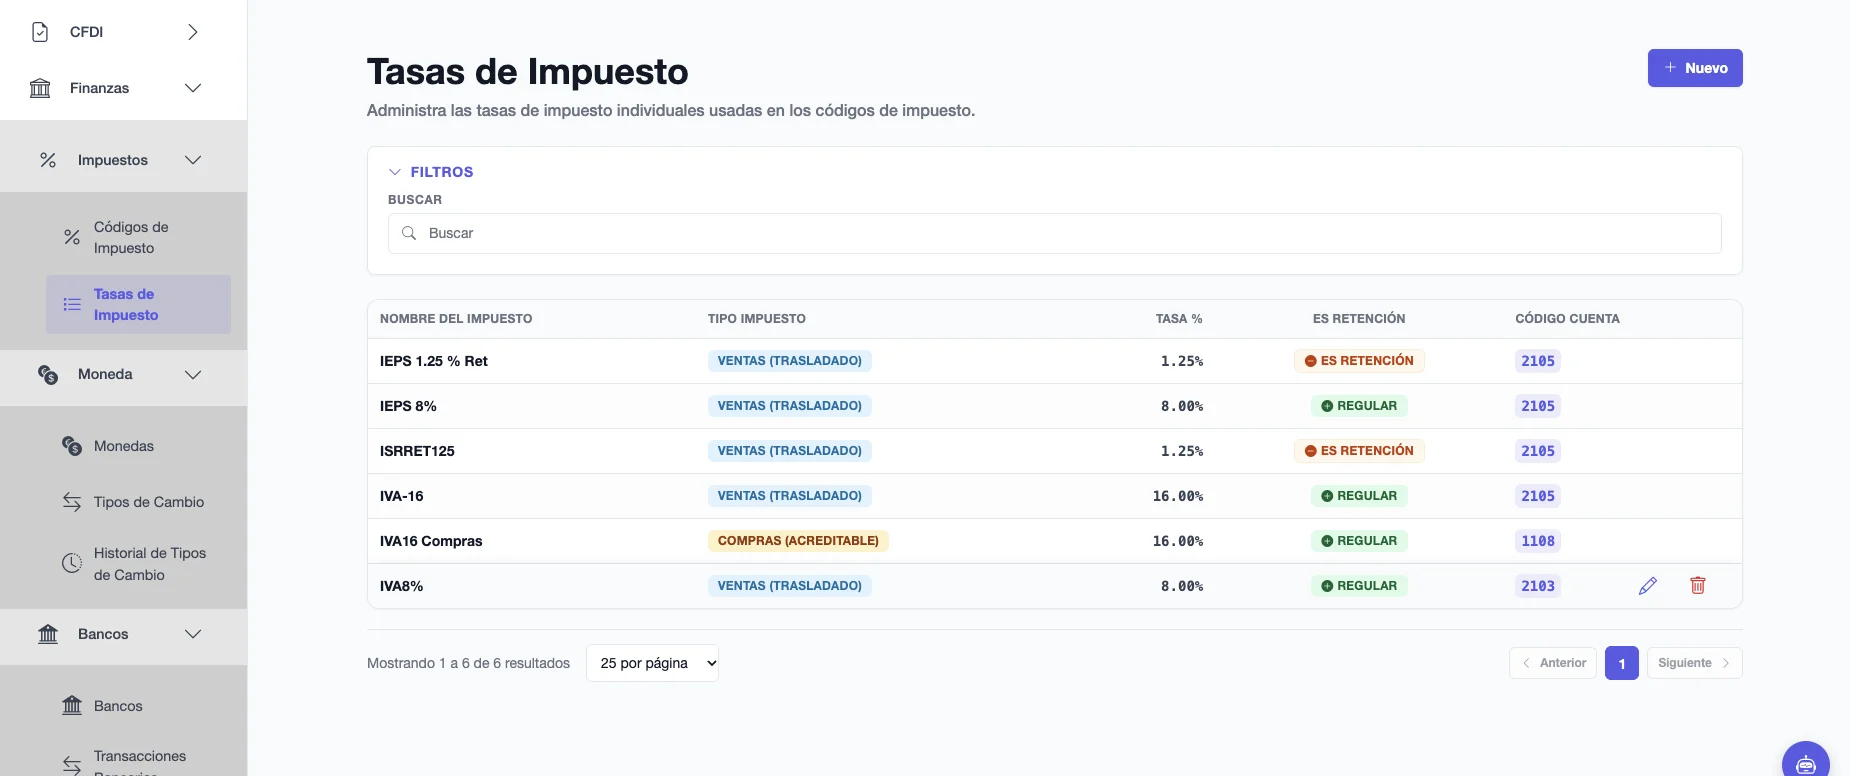The width and height of the screenshot is (1850, 776).
Task: Collapse the Impuestos section chevron
Action: coord(193,160)
